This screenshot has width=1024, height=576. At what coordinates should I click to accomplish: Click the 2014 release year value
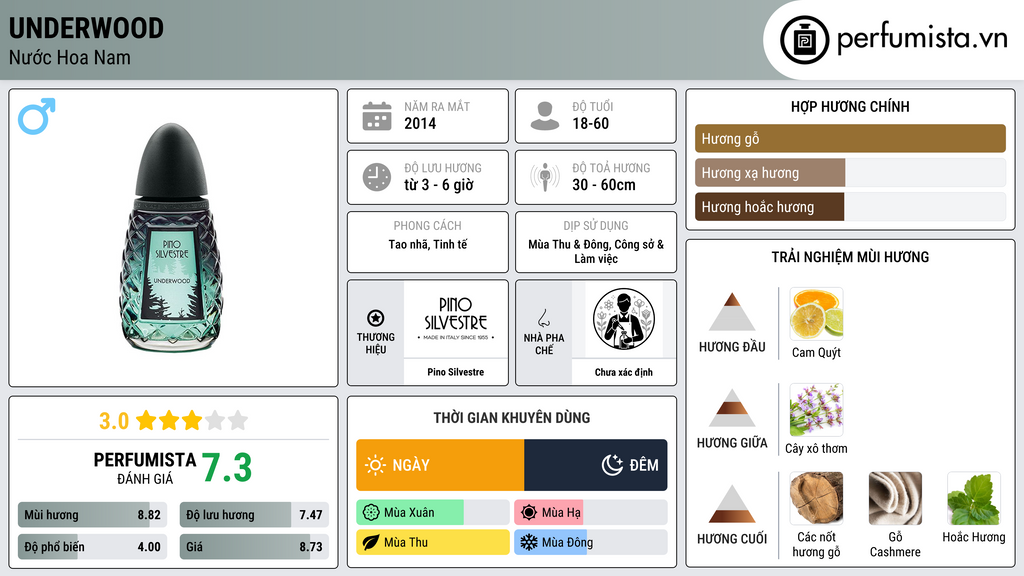click(420, 123)
